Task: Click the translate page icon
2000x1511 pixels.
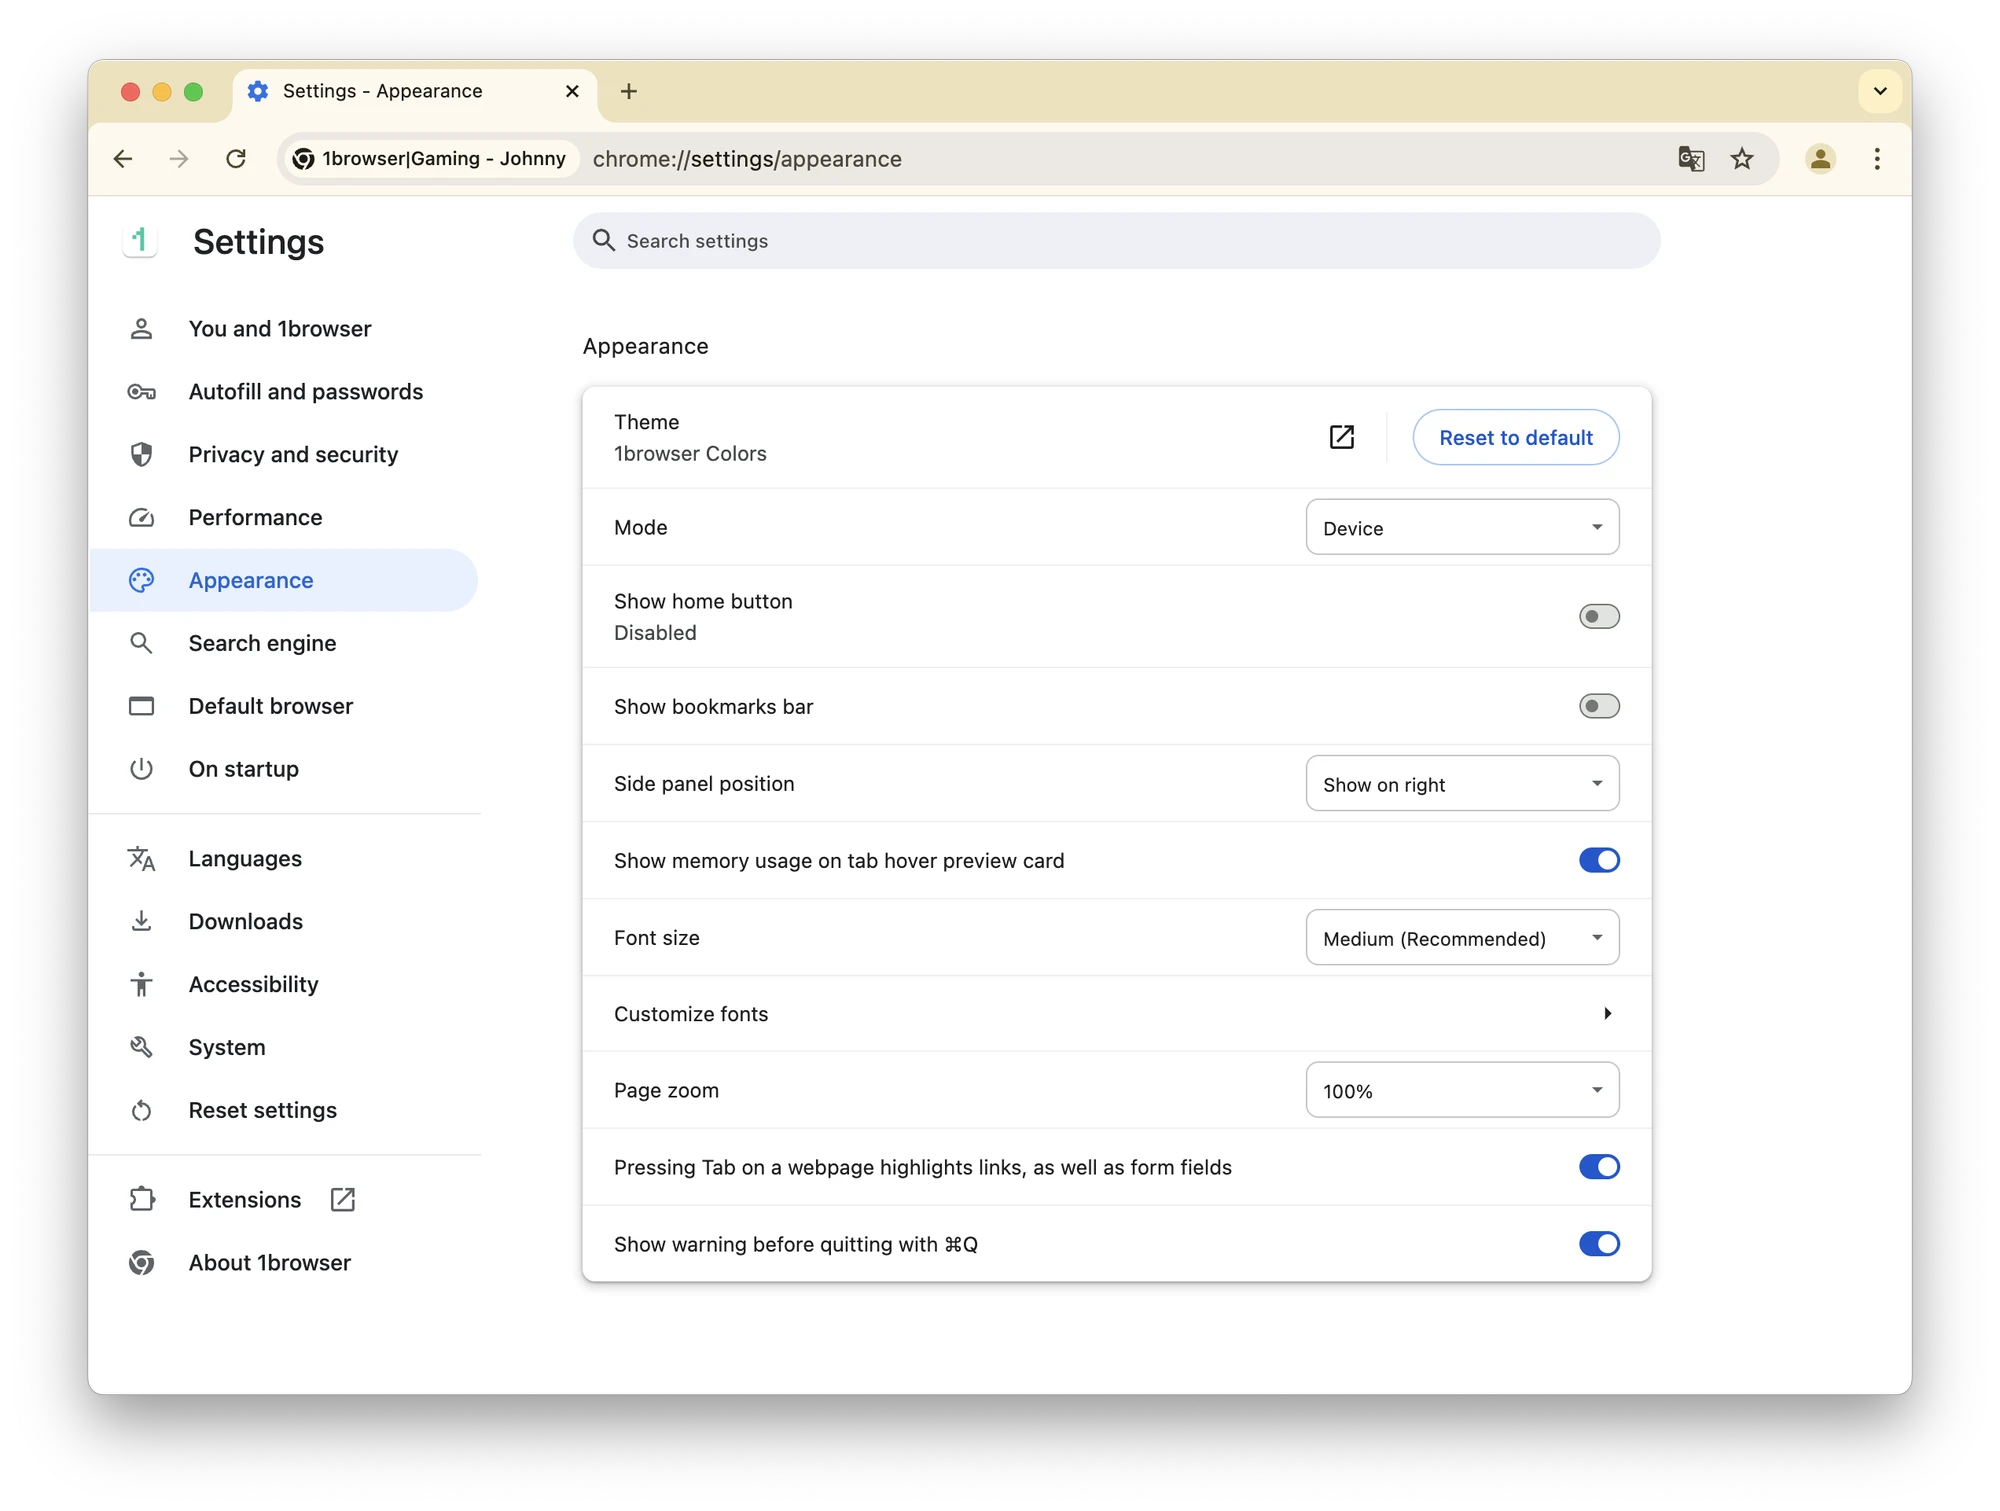Action: 1691,159
